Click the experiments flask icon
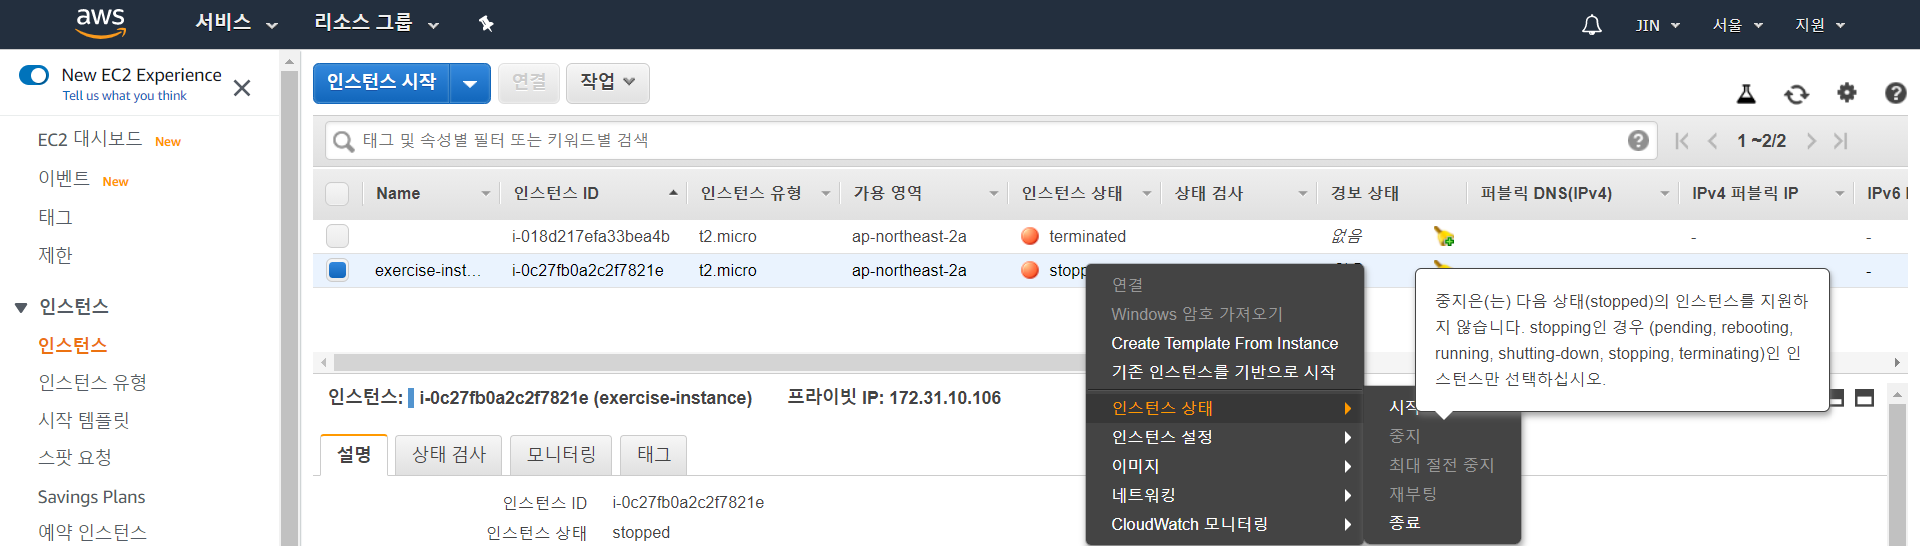 1746,94
